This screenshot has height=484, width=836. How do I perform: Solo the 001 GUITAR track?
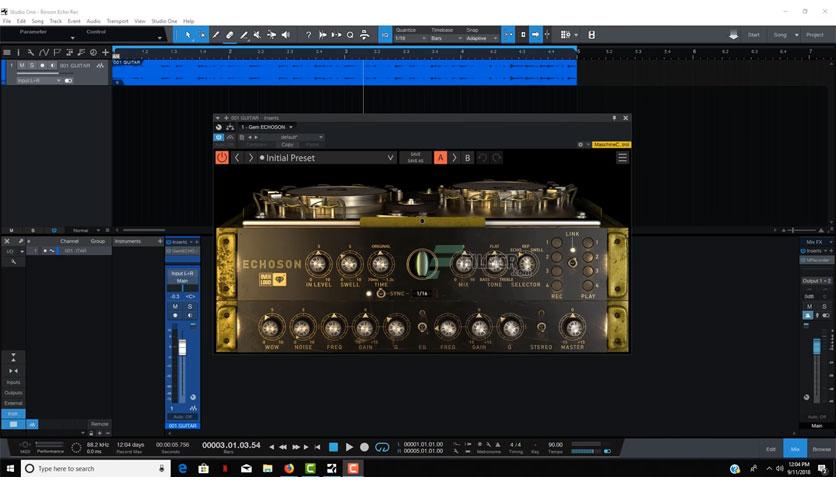32,66
